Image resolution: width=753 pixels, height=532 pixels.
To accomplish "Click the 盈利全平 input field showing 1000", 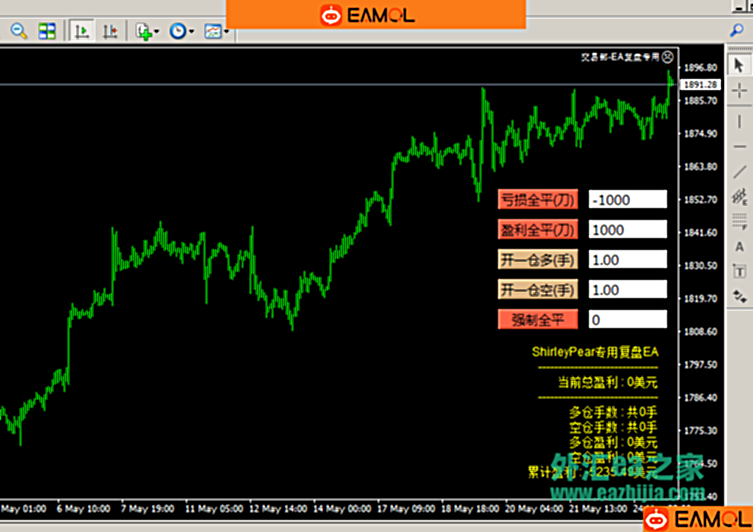I will tap(627, 230).
